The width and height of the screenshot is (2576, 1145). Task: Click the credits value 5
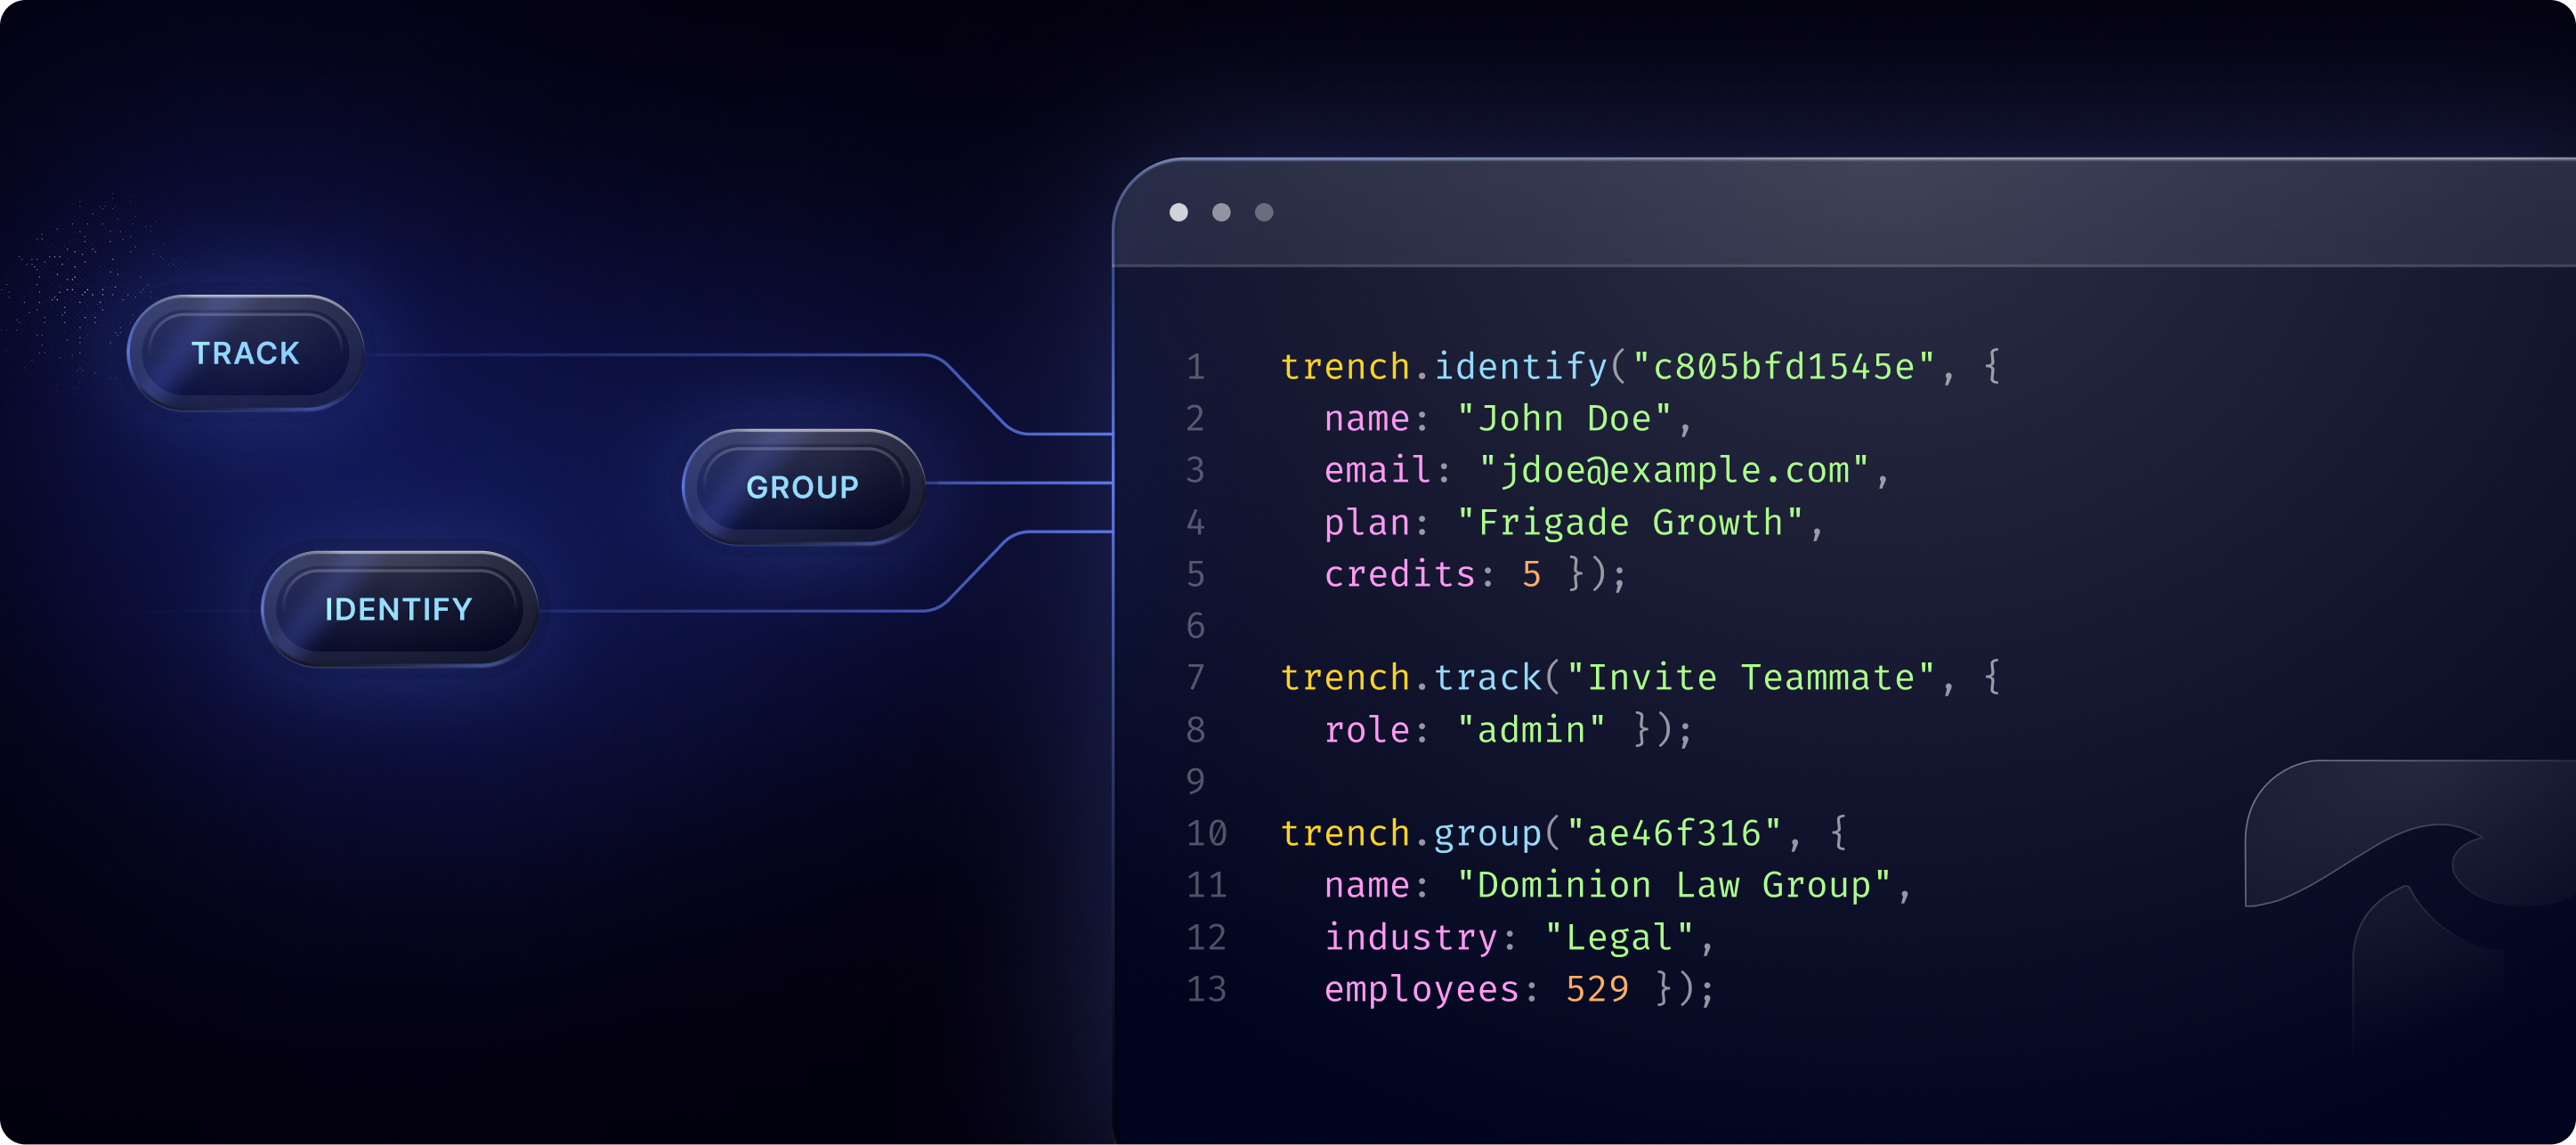[1531, 575]
